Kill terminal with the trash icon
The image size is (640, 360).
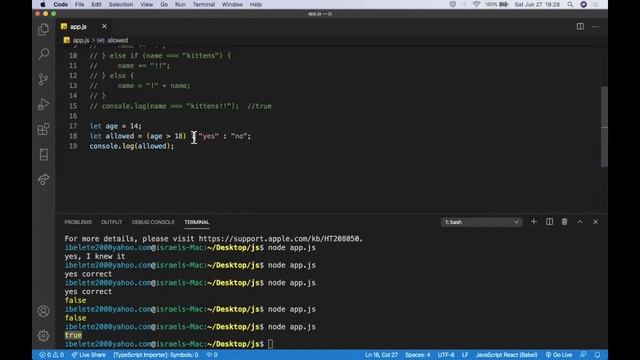pyautogui.click(x=564, y=222)
